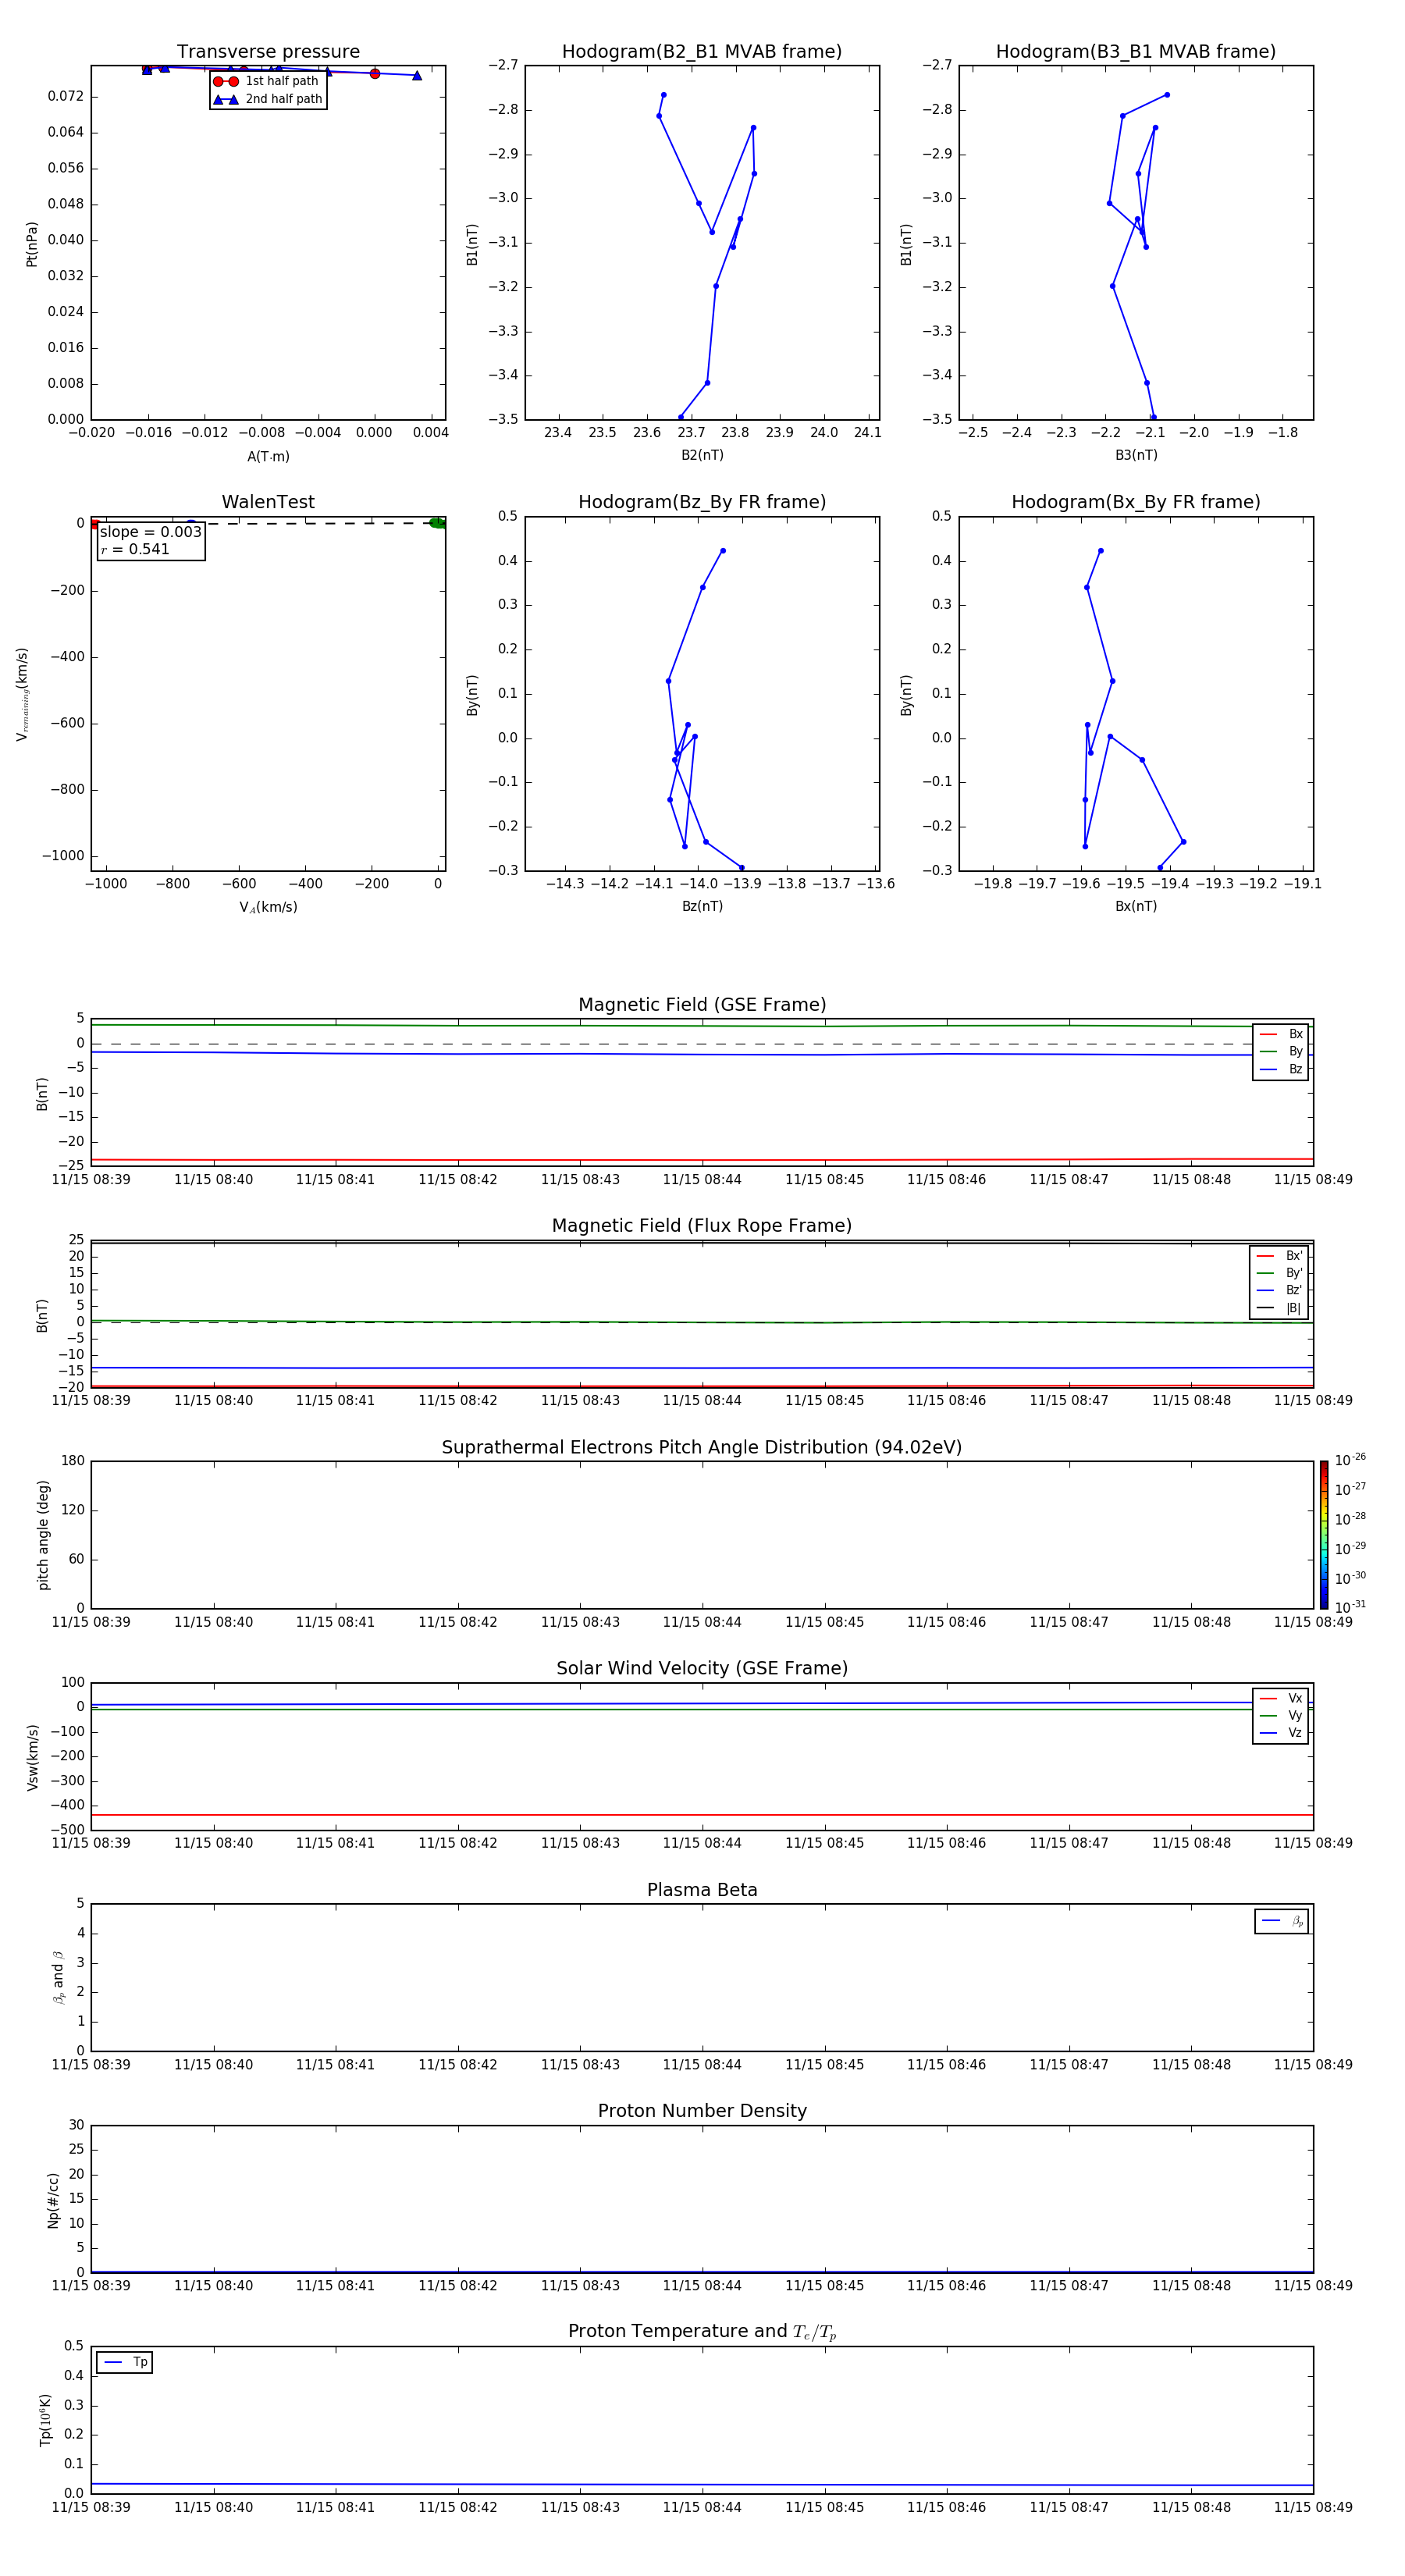Click the 'Pt(nPa)' y-axis label
Image resolution: width=1405 pixels, height=2576 pixels.
coord(32,244)
